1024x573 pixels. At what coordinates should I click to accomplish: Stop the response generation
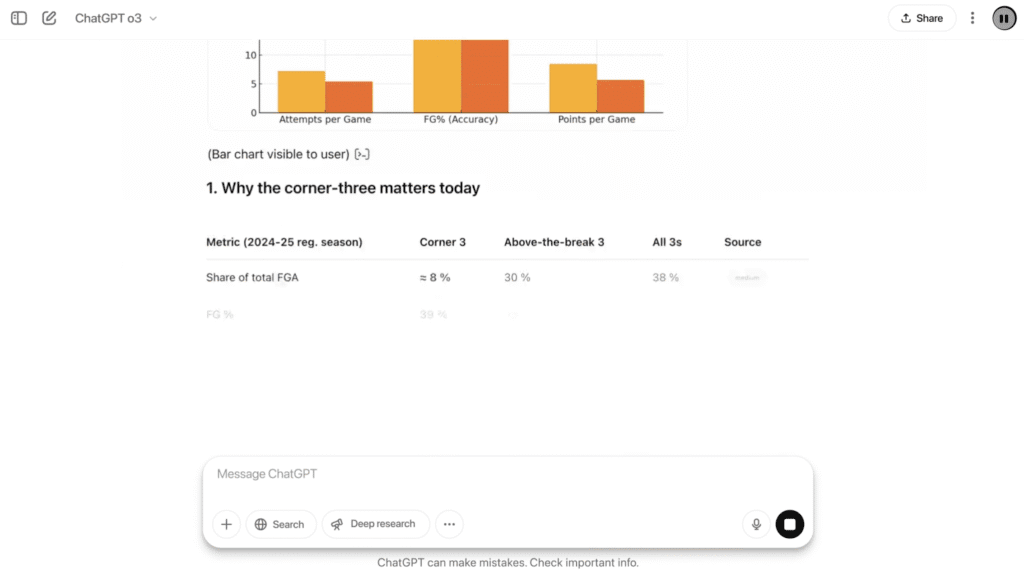click(789, 524)
